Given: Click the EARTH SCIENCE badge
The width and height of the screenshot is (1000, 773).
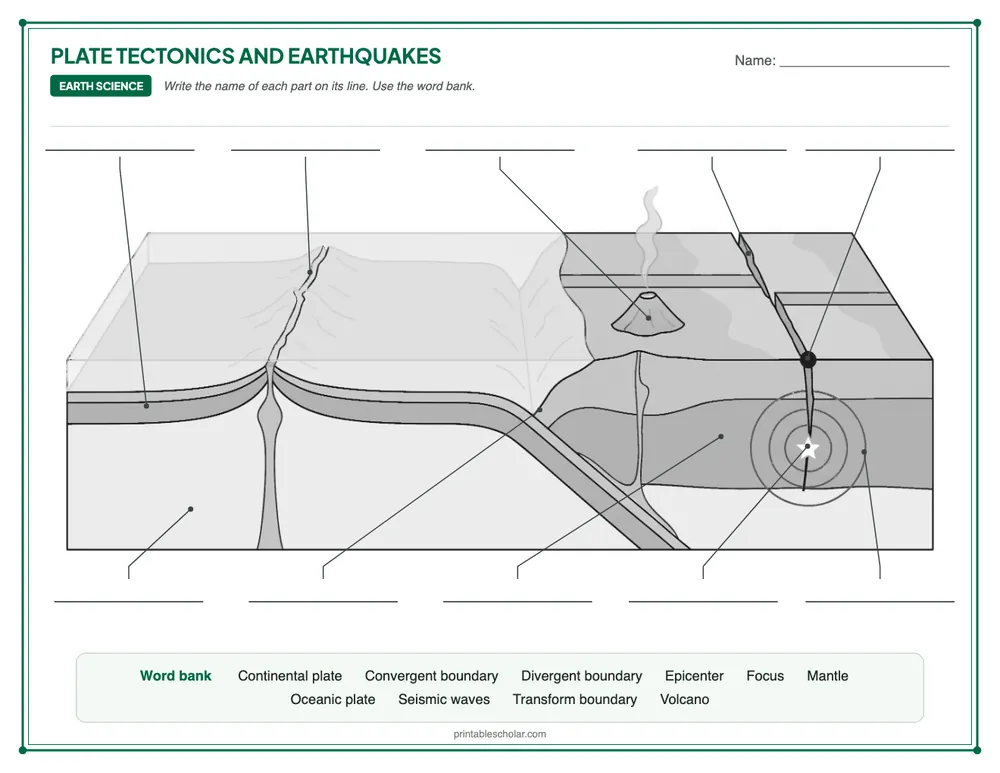Looking at the screenshot, I should tap(101, 86).
